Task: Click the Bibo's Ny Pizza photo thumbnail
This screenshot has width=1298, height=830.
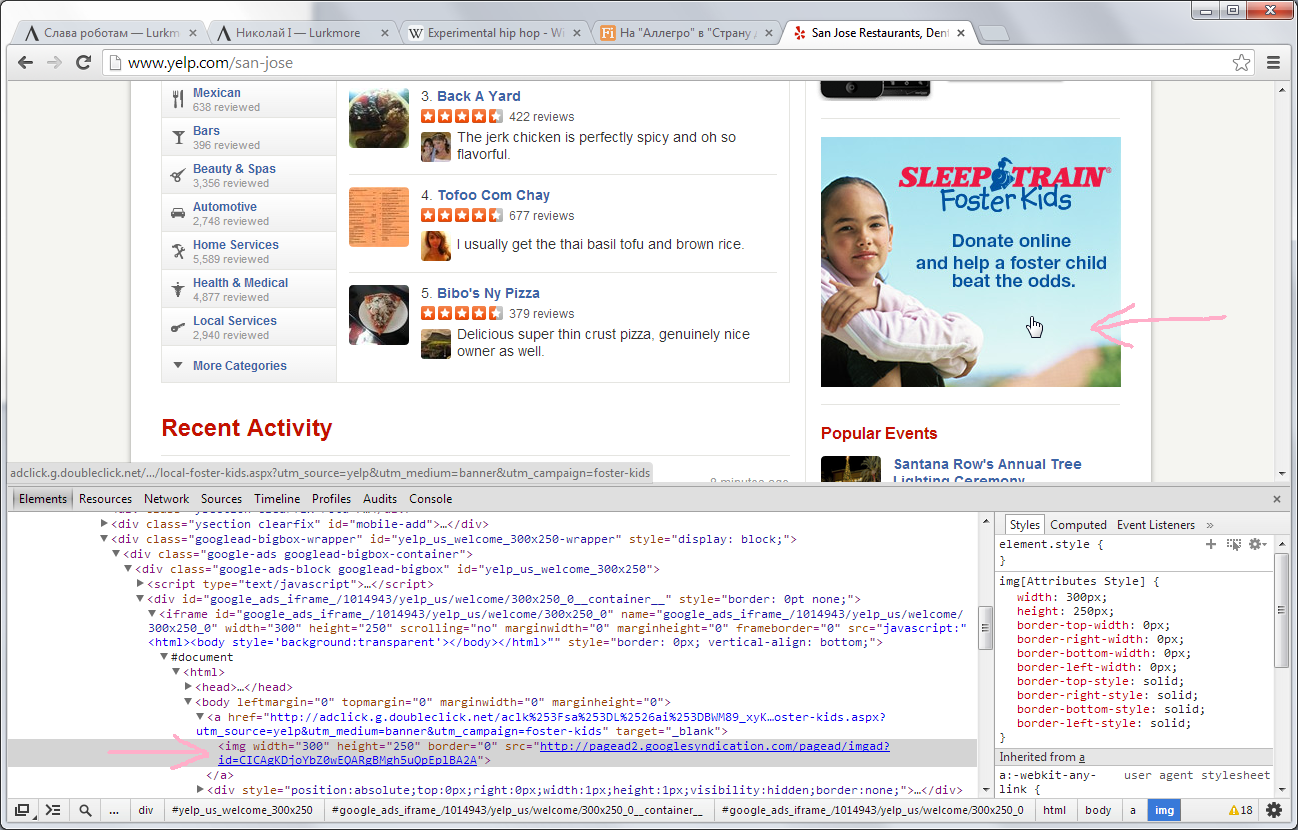Action: click(378, 315)
